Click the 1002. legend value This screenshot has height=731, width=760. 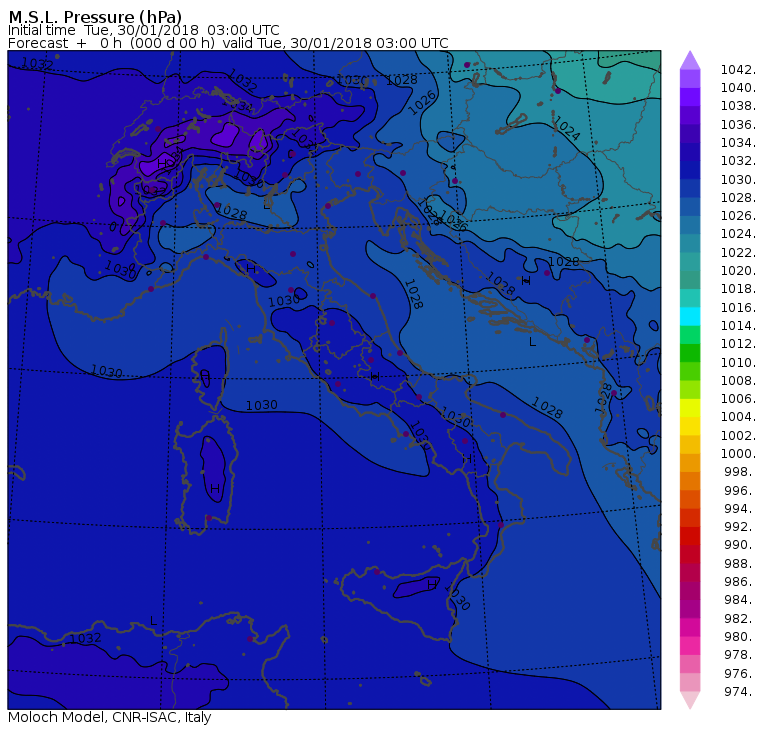click(x=738, y=435)
